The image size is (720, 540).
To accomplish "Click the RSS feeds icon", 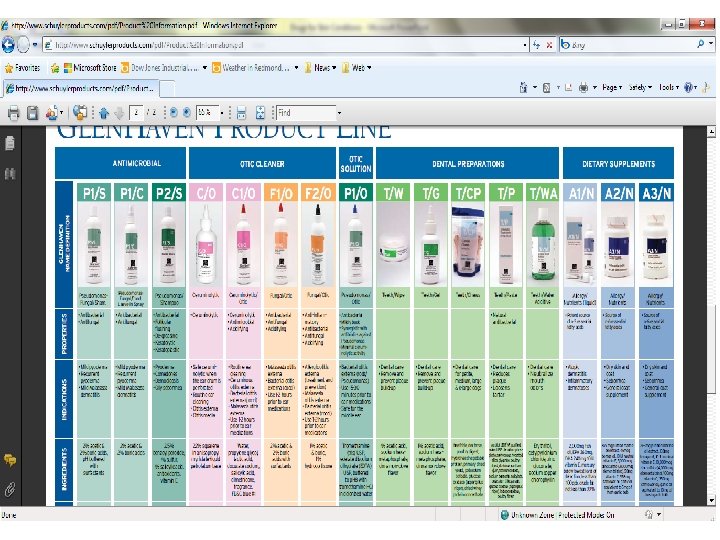I will point(546,88).
